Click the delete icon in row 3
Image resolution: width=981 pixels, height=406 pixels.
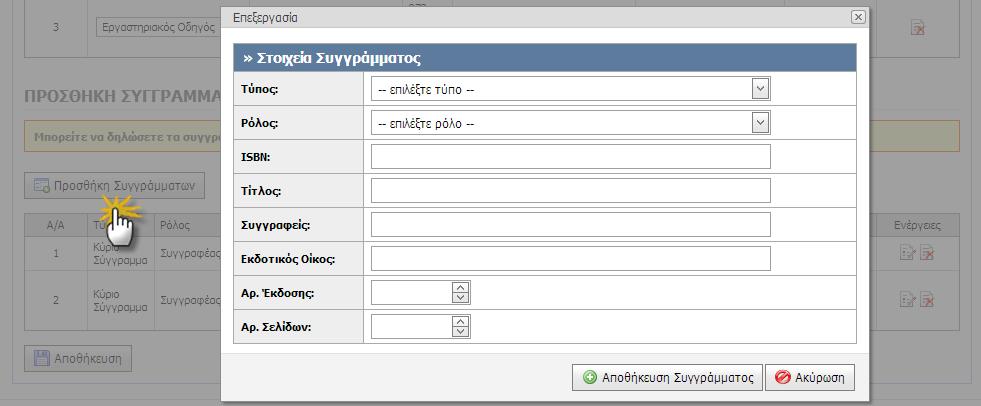918,28
